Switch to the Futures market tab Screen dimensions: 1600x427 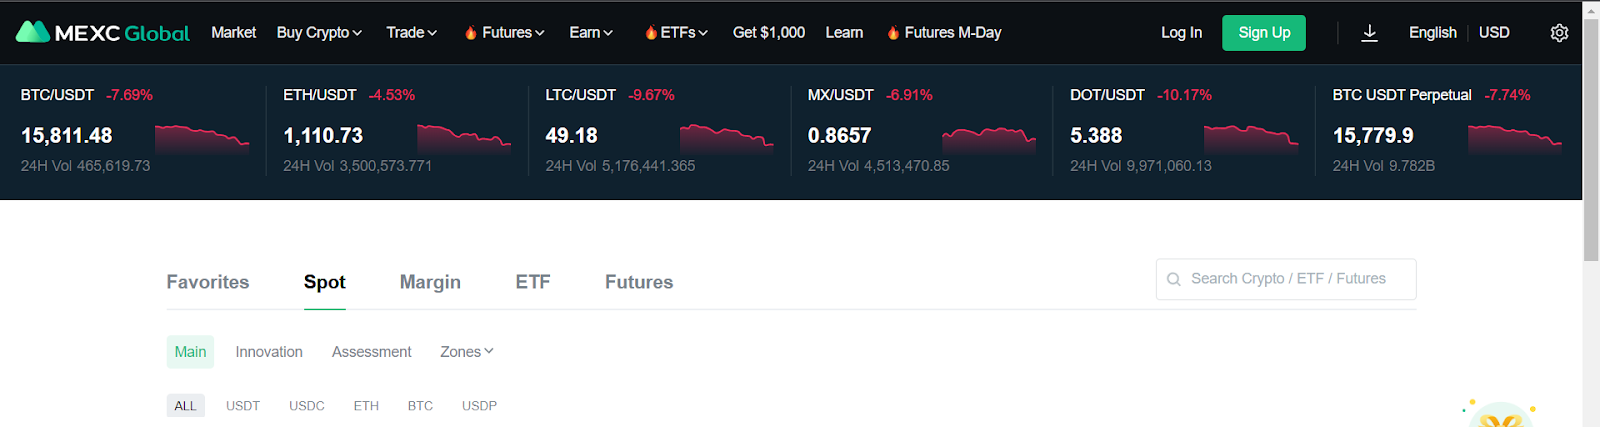pos(639,282)
